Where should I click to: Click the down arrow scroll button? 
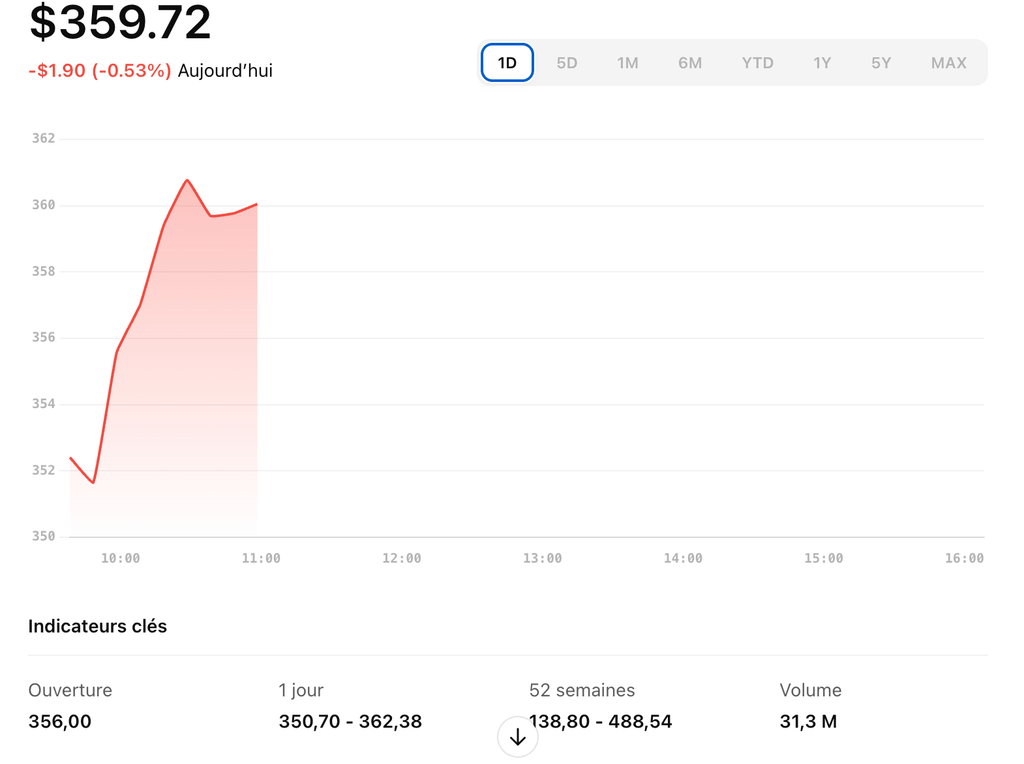tap(518, 738)
